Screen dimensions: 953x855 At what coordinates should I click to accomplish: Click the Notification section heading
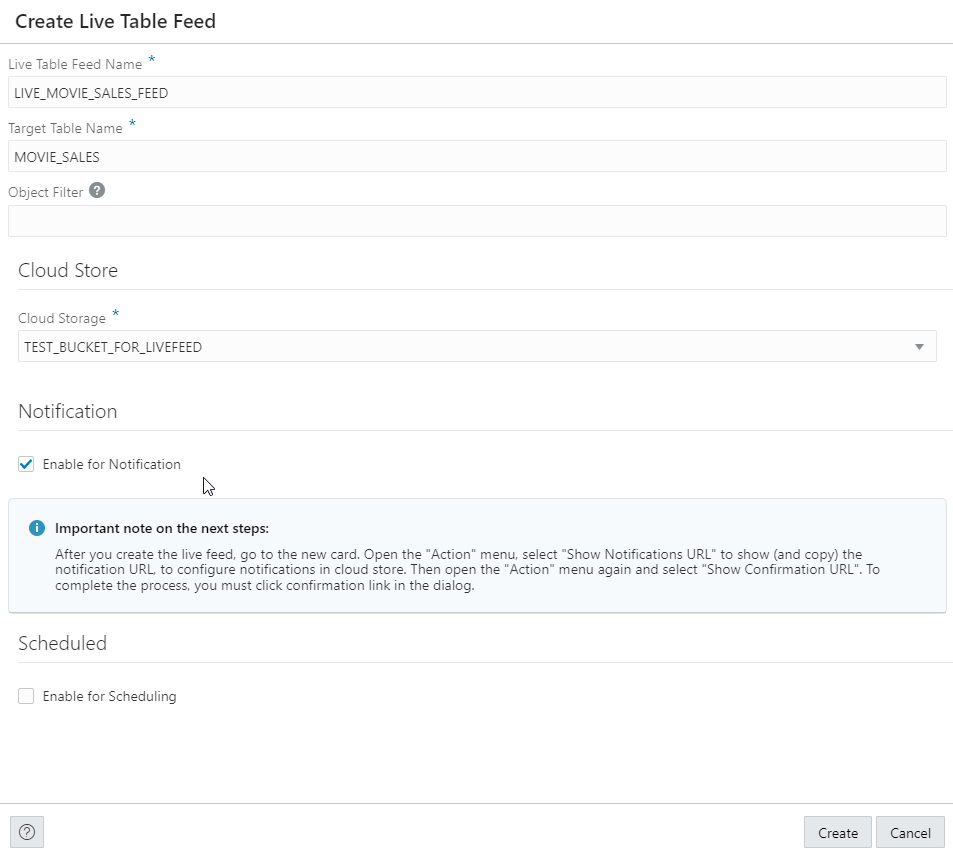click(x=68, y=411)
